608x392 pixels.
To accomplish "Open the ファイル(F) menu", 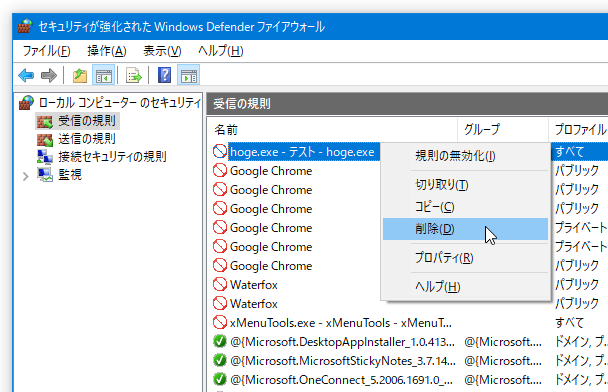I will 46,51.
